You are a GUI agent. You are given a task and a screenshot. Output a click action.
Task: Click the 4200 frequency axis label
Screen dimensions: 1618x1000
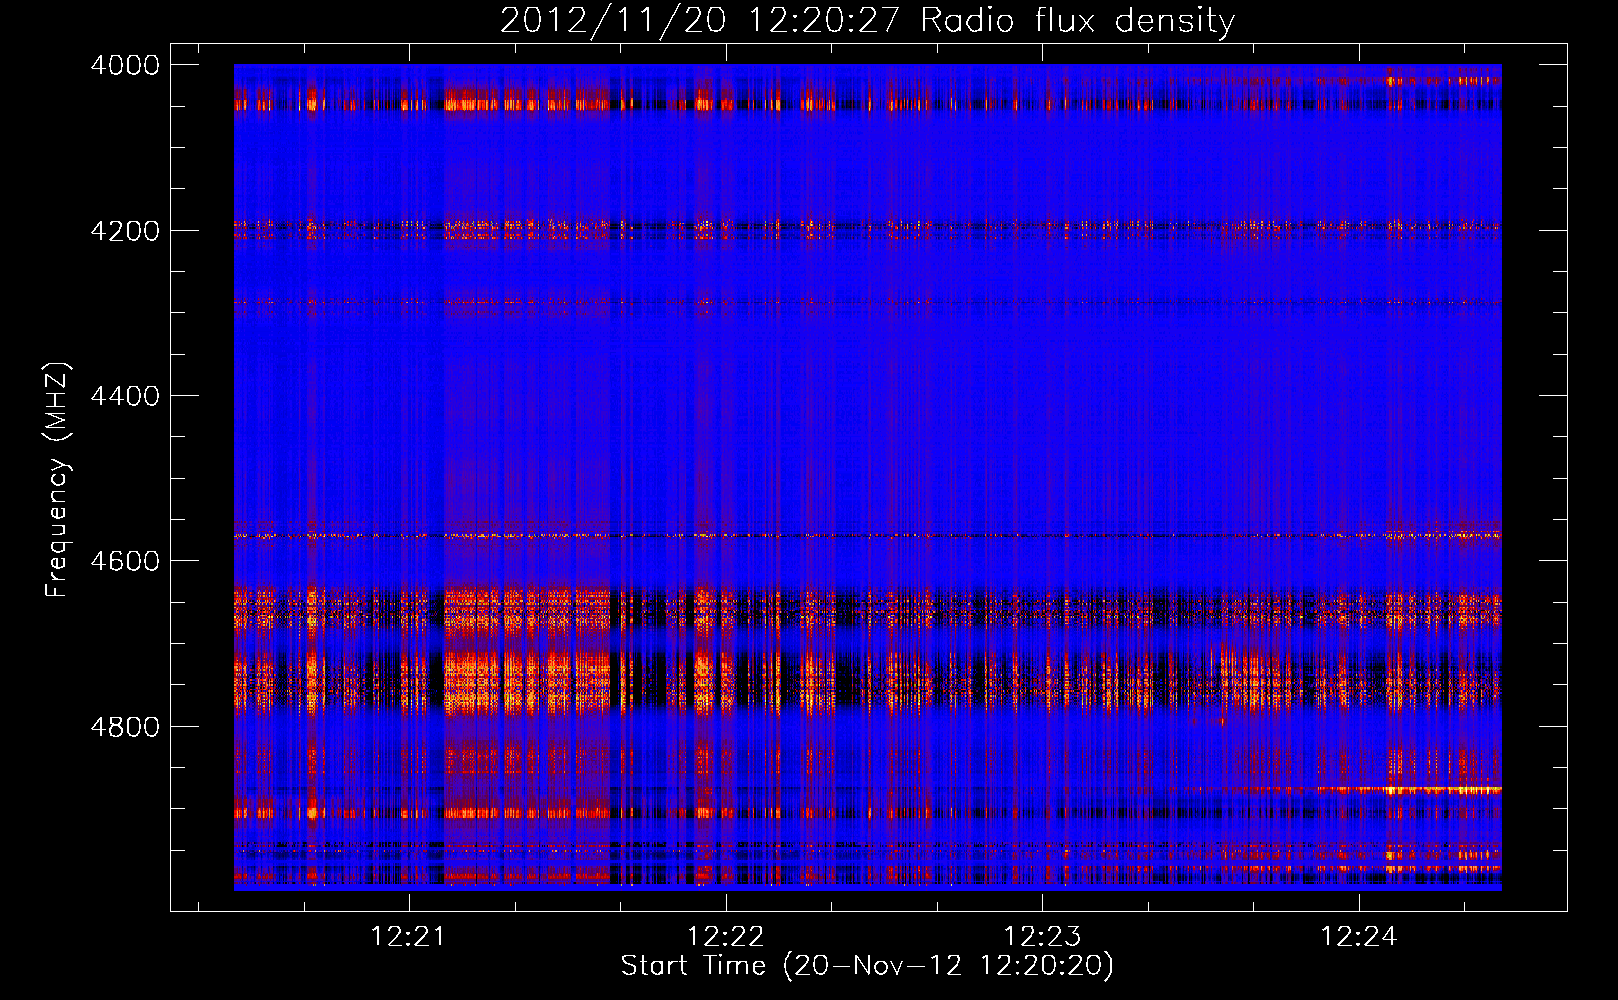coord(125,231)
